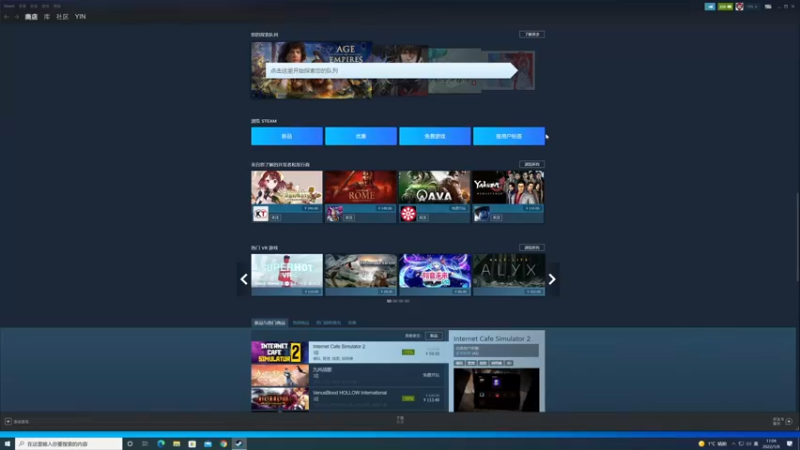Open the VenusBlood HOLLOW International list row
This screenshot has width=800, height=450.
349,398
